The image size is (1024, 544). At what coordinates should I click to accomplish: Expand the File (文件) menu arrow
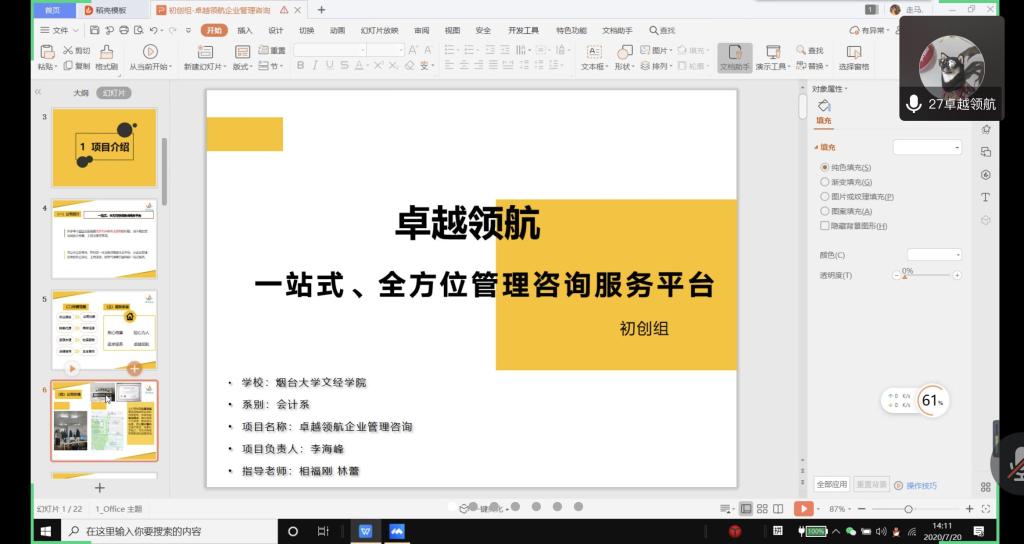(76, 31)
